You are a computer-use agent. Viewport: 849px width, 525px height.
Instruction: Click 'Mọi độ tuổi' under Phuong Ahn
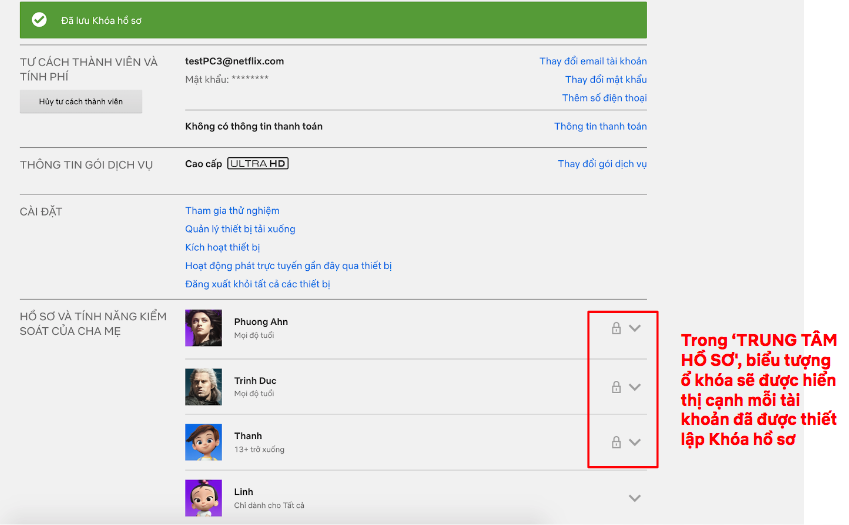[254, 335]
